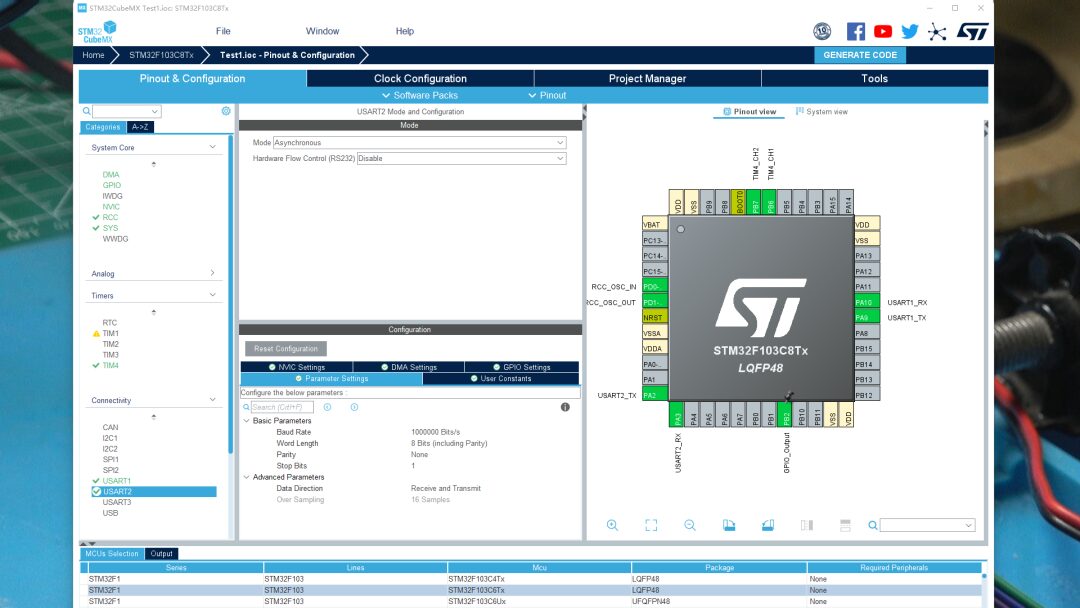This screenshot has width=1080, height=608.
Task: Click pin PA3 on the chip
Action: pyautogui.click(x=677, y=415)
